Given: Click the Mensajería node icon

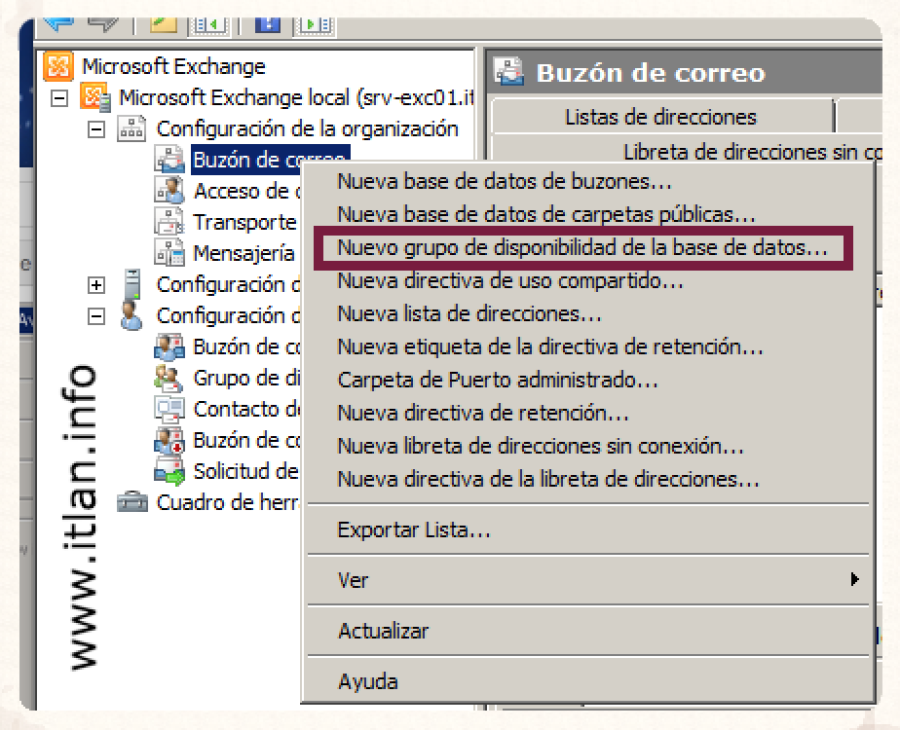Looking at the screenshot, I should (169, 253).
